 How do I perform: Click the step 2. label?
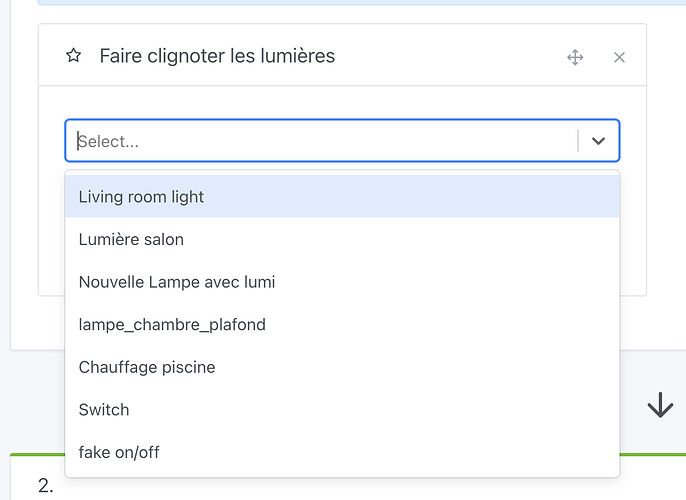[x=45, y=487]
